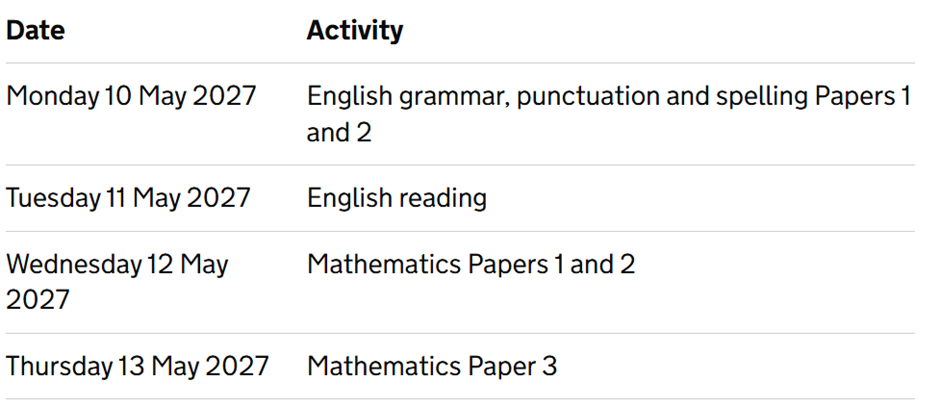Click Mathematics Papers 1 and 2 cell
Image resolution: width=940 pixels, height=406 pixels.
pos(471,264)
